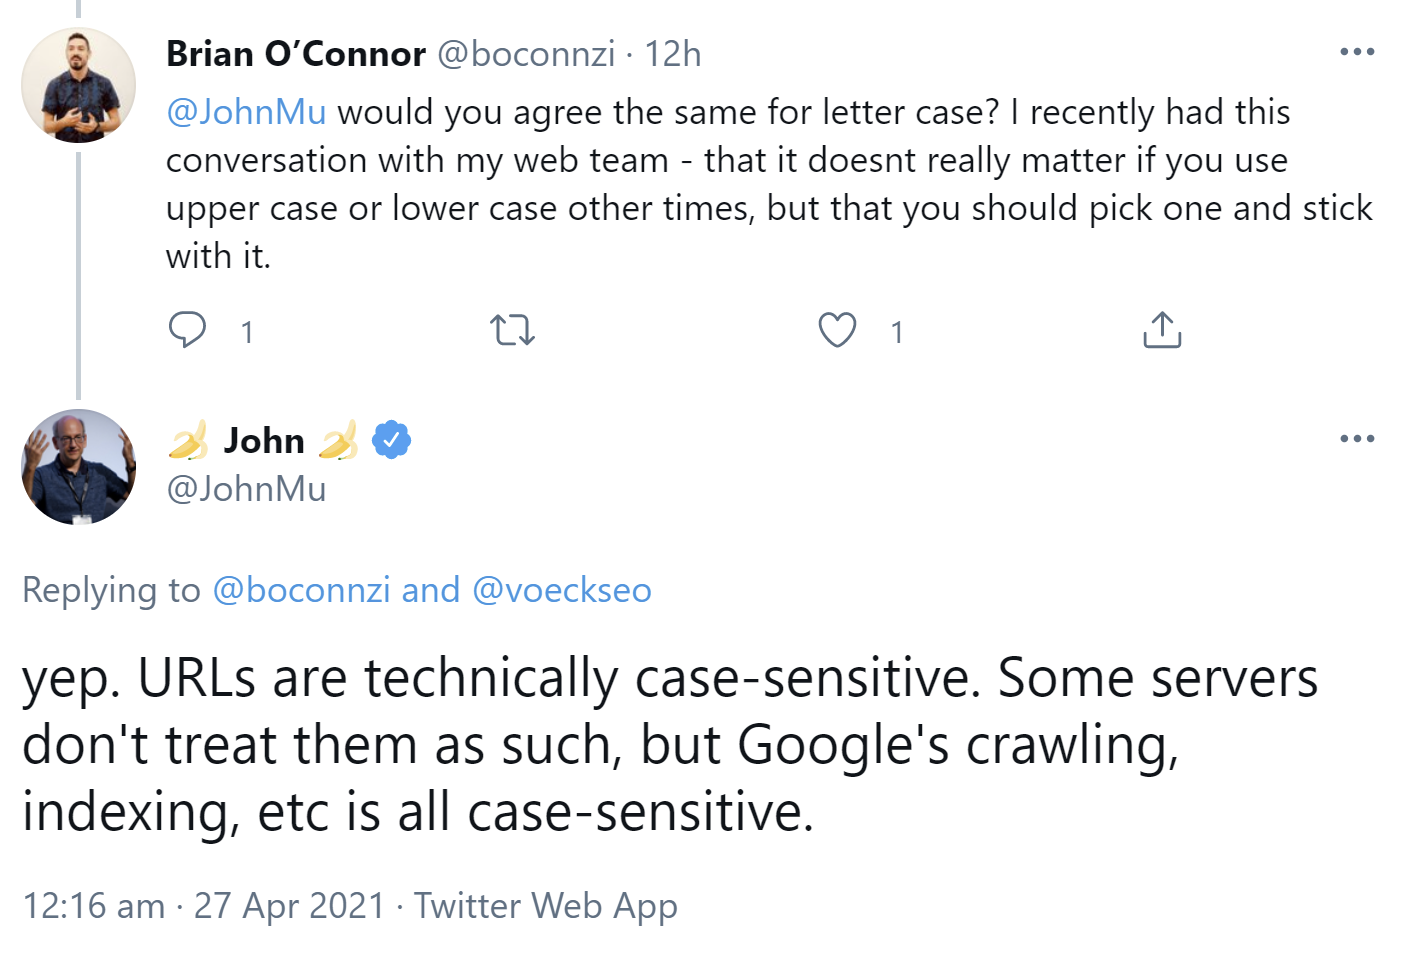Open the 12h timestamp on Brian's tweet

(x=672, y=54)
